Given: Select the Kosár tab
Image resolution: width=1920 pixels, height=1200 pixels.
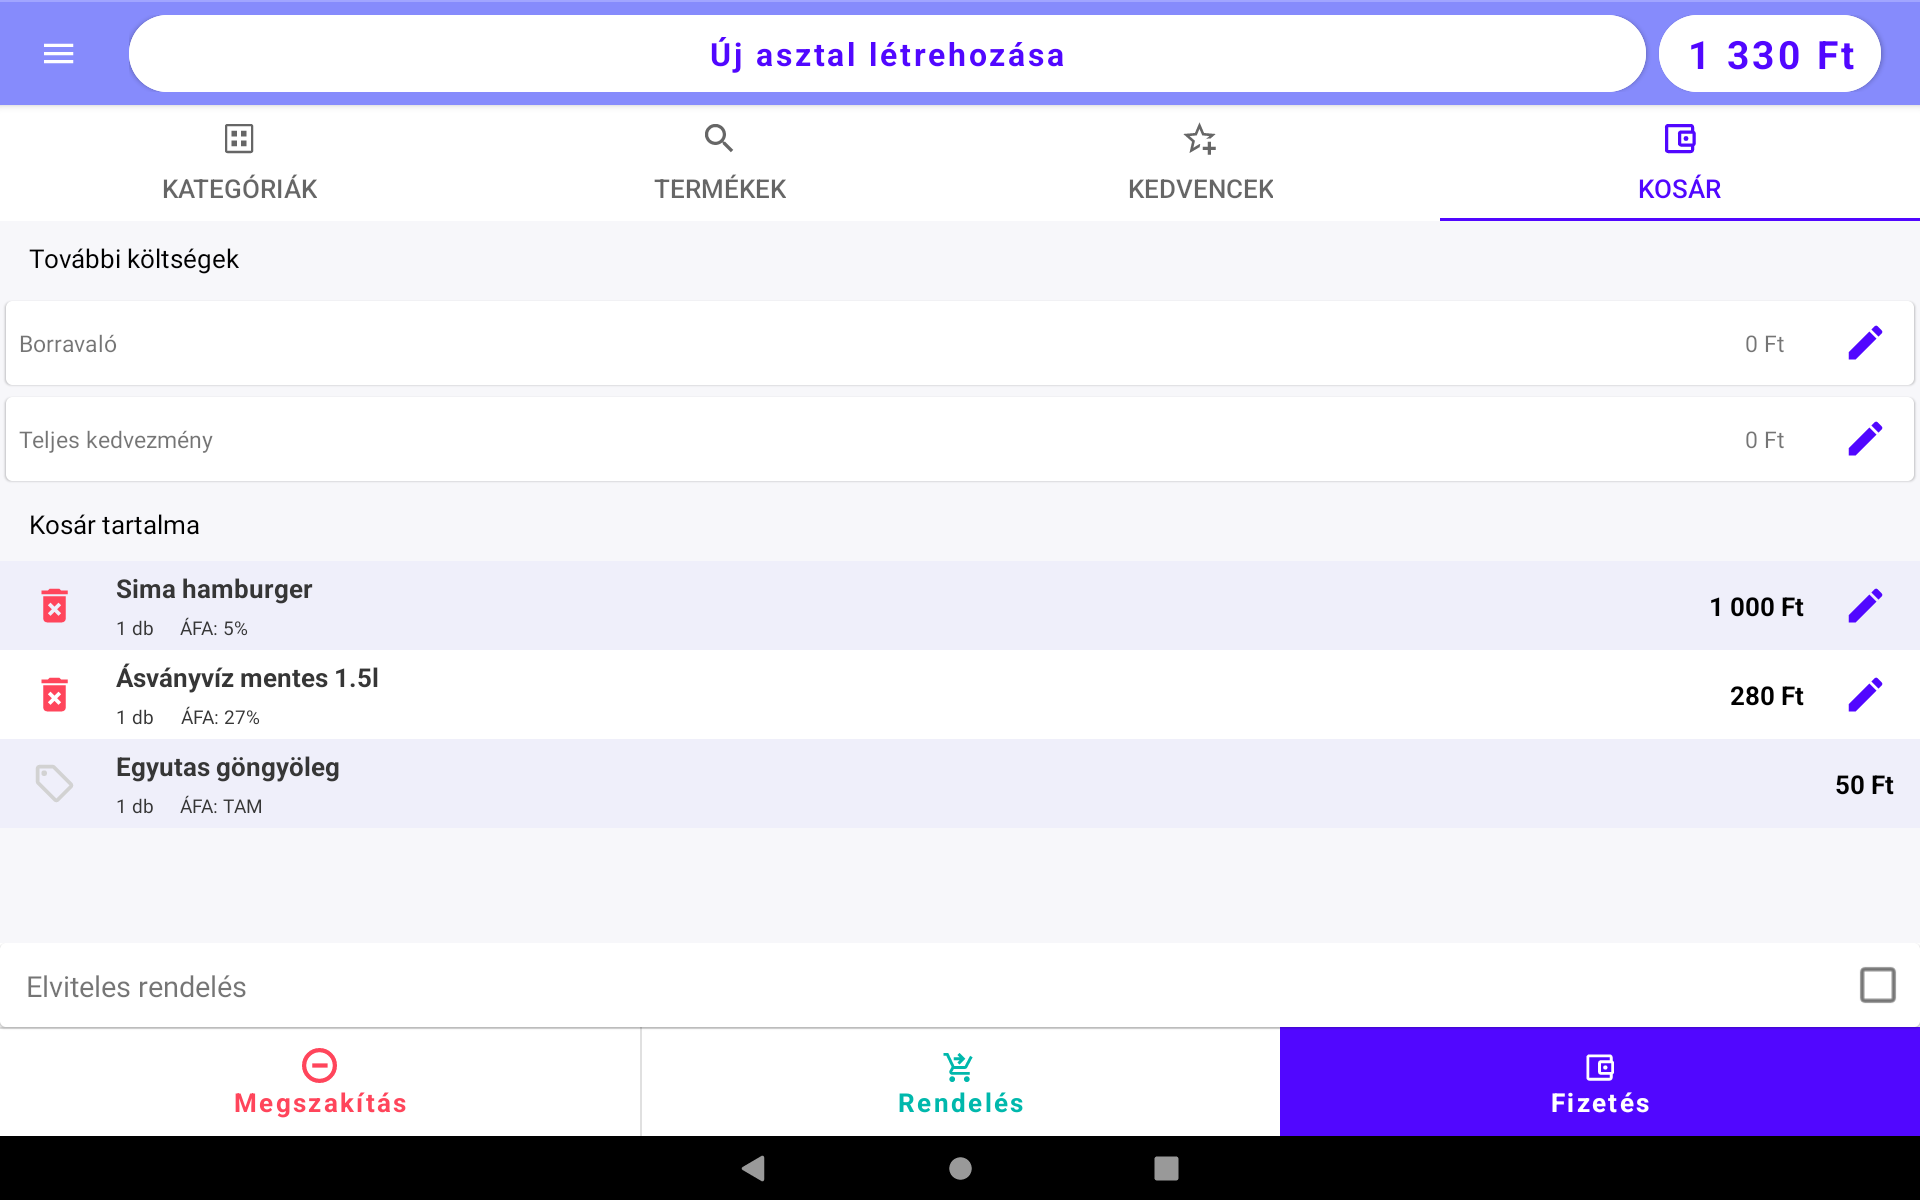Looking at the screenshot, I should click(x=1679, y=163).
